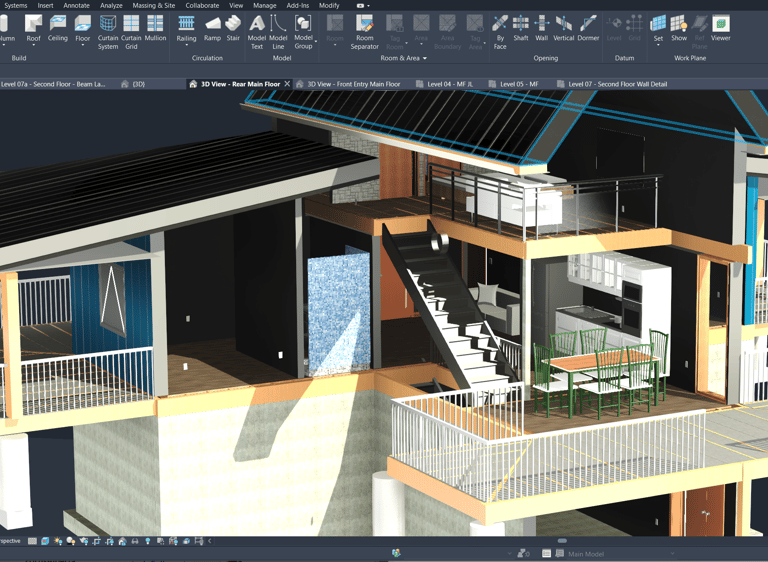
Task: Select the Stair tool
Action: coord(233,28)
